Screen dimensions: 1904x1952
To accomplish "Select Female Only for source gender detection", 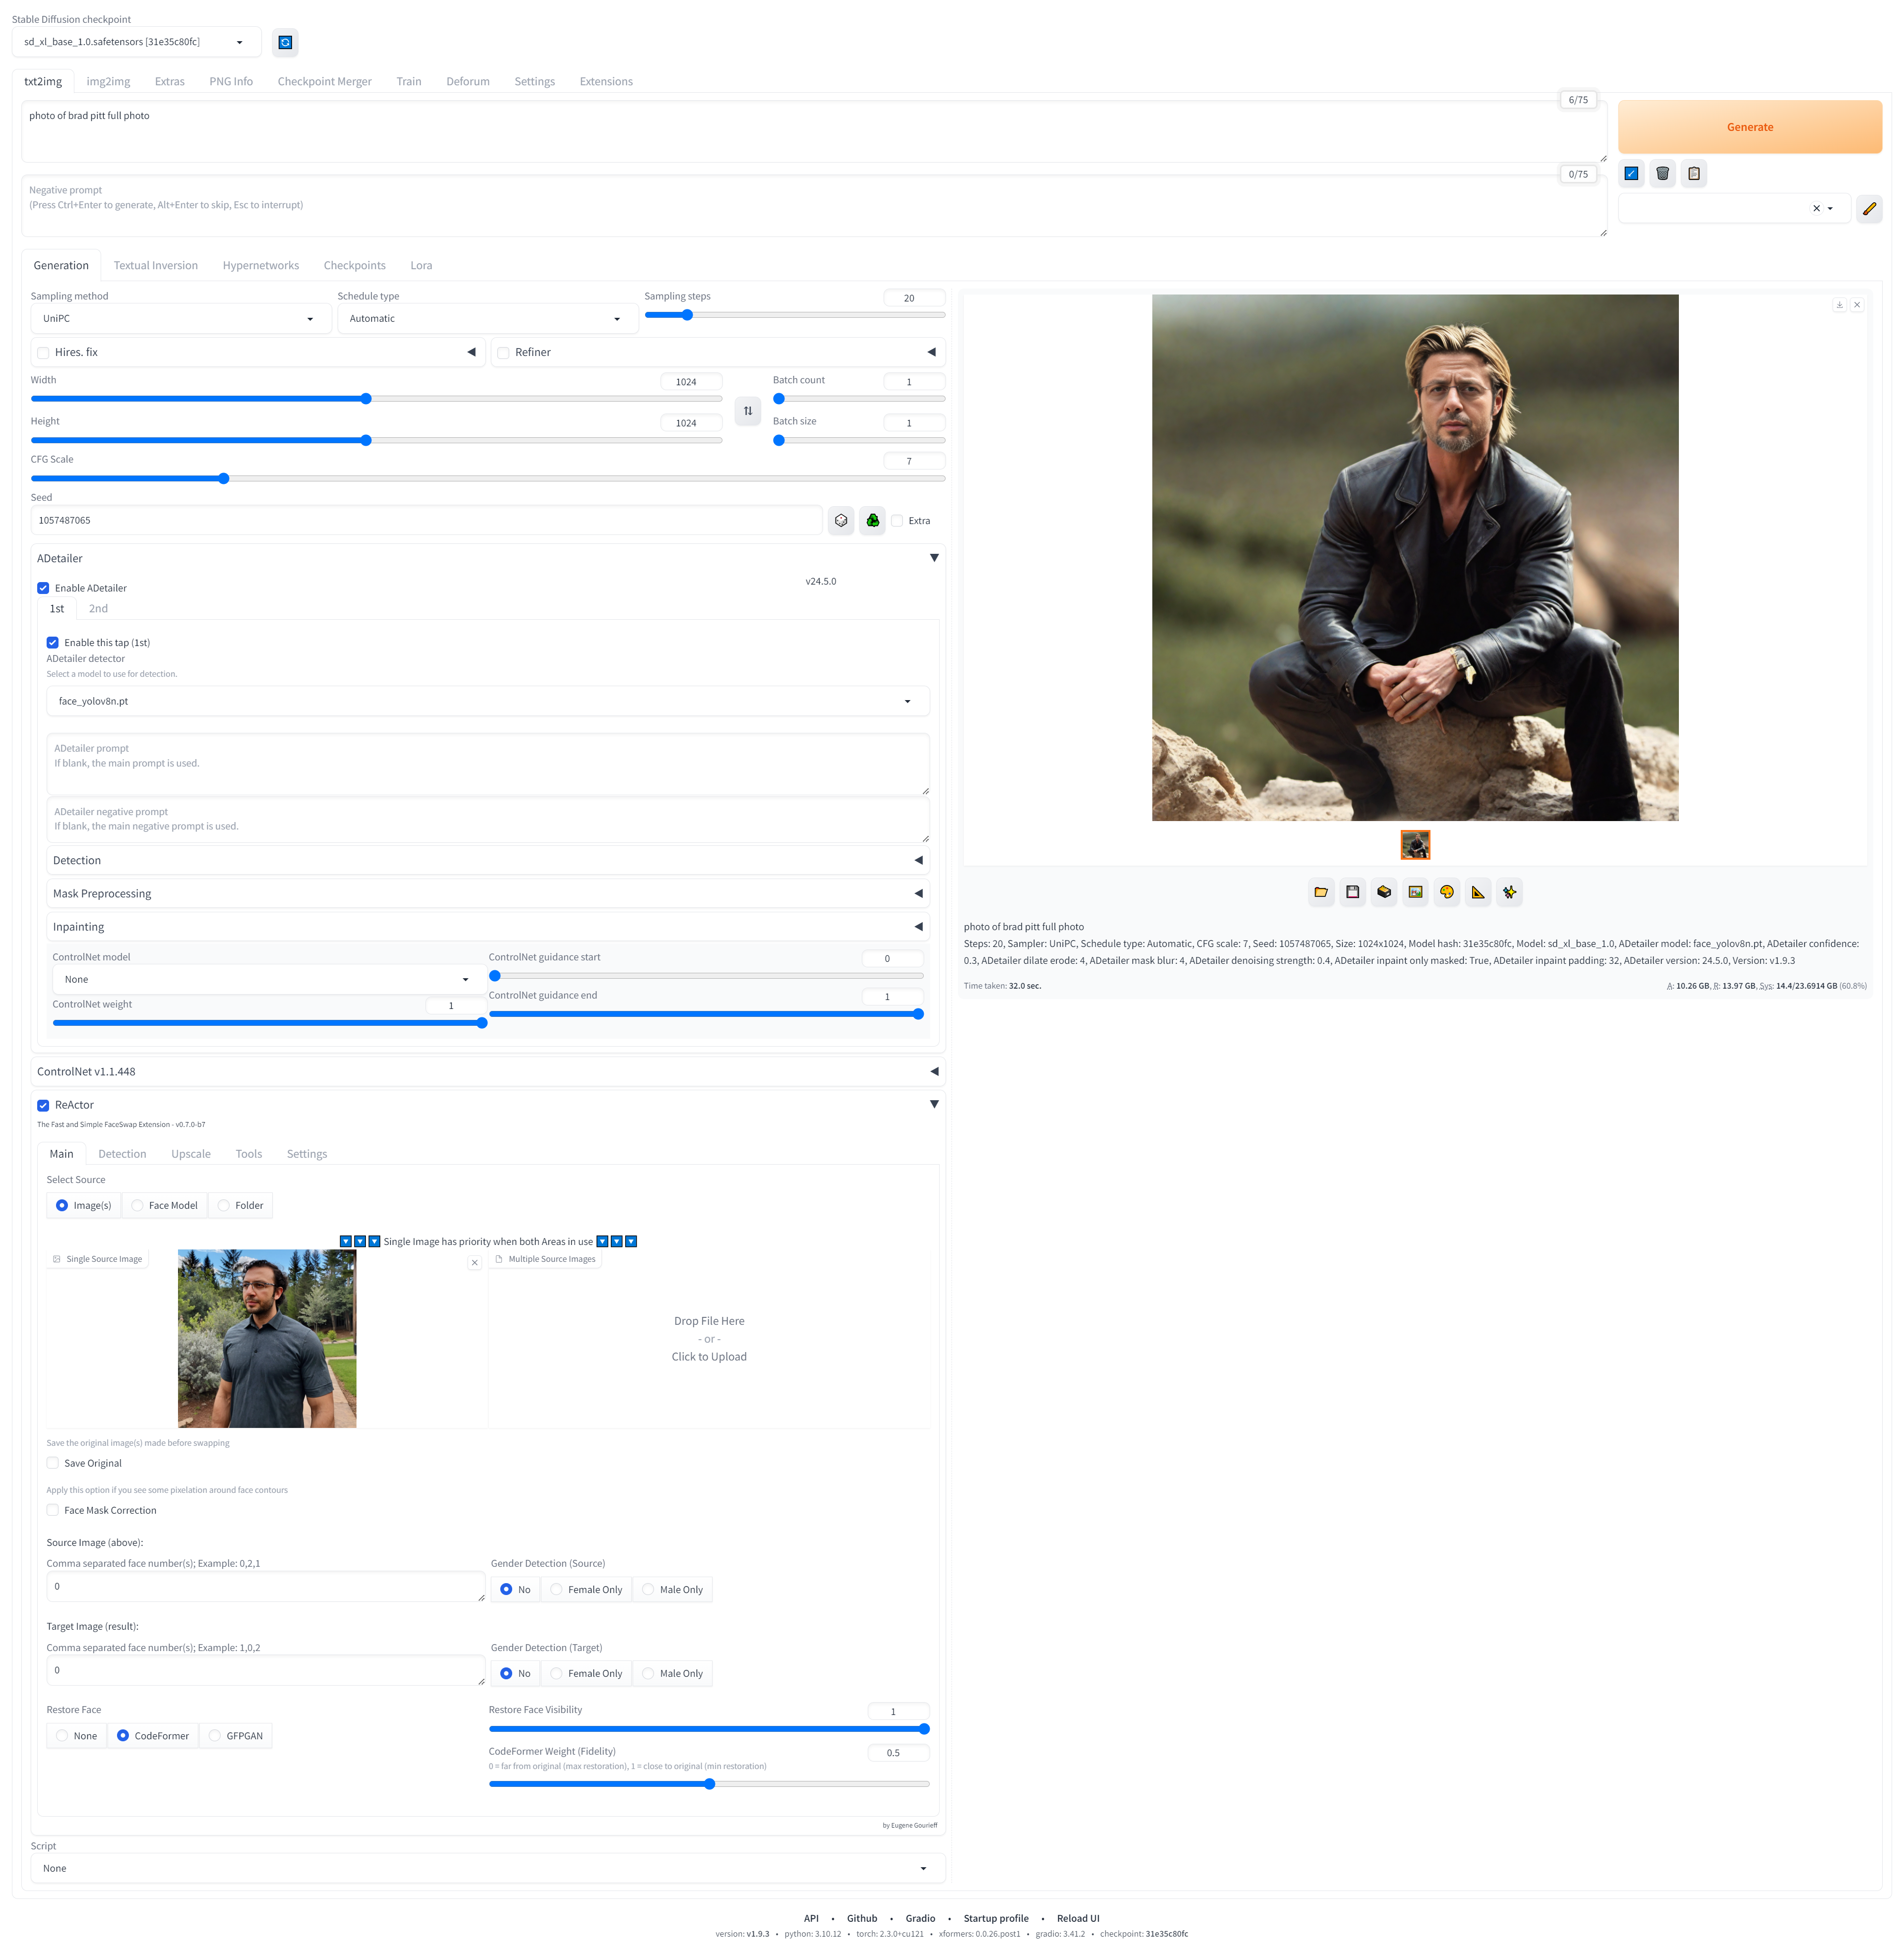I will click(556, 1589).
